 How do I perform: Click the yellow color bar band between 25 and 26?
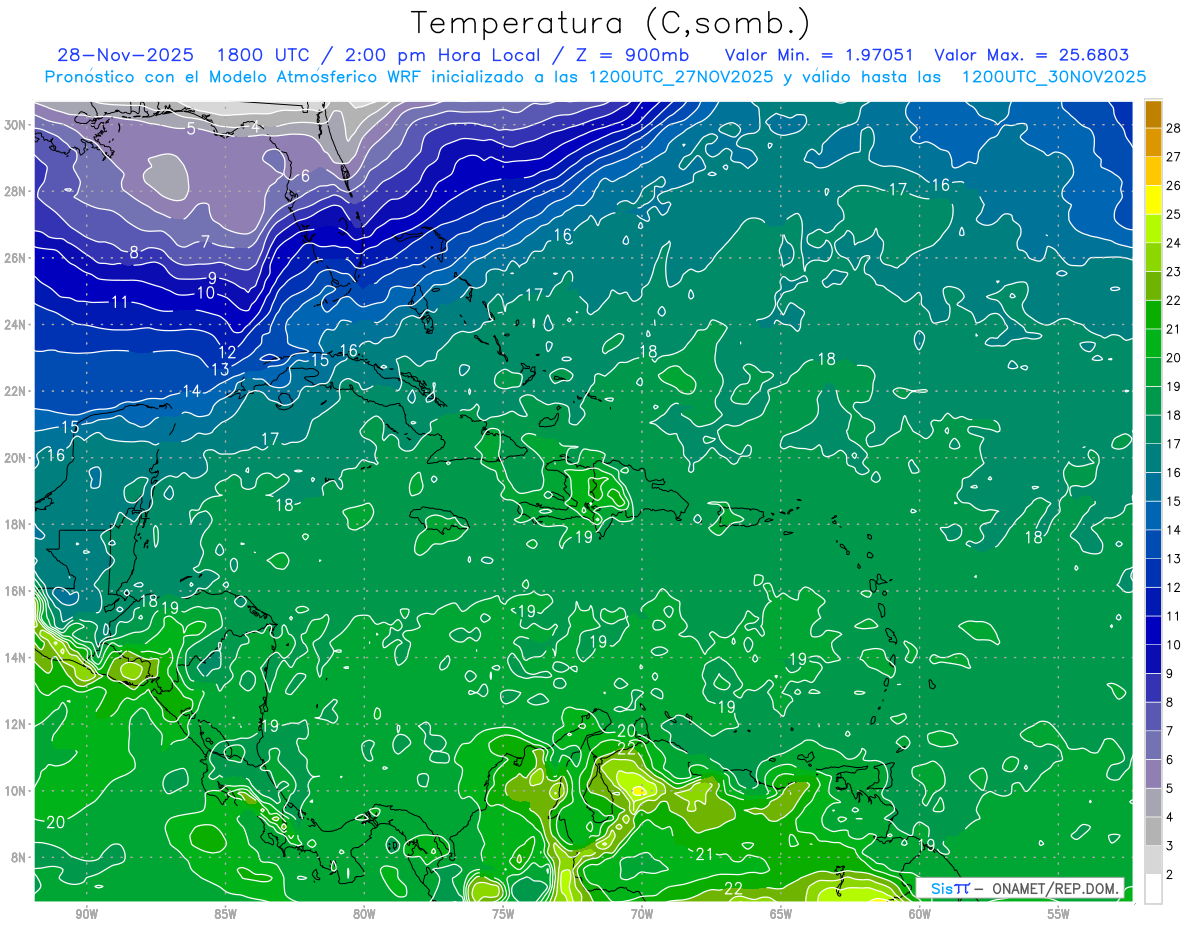tap(1153, 200)
